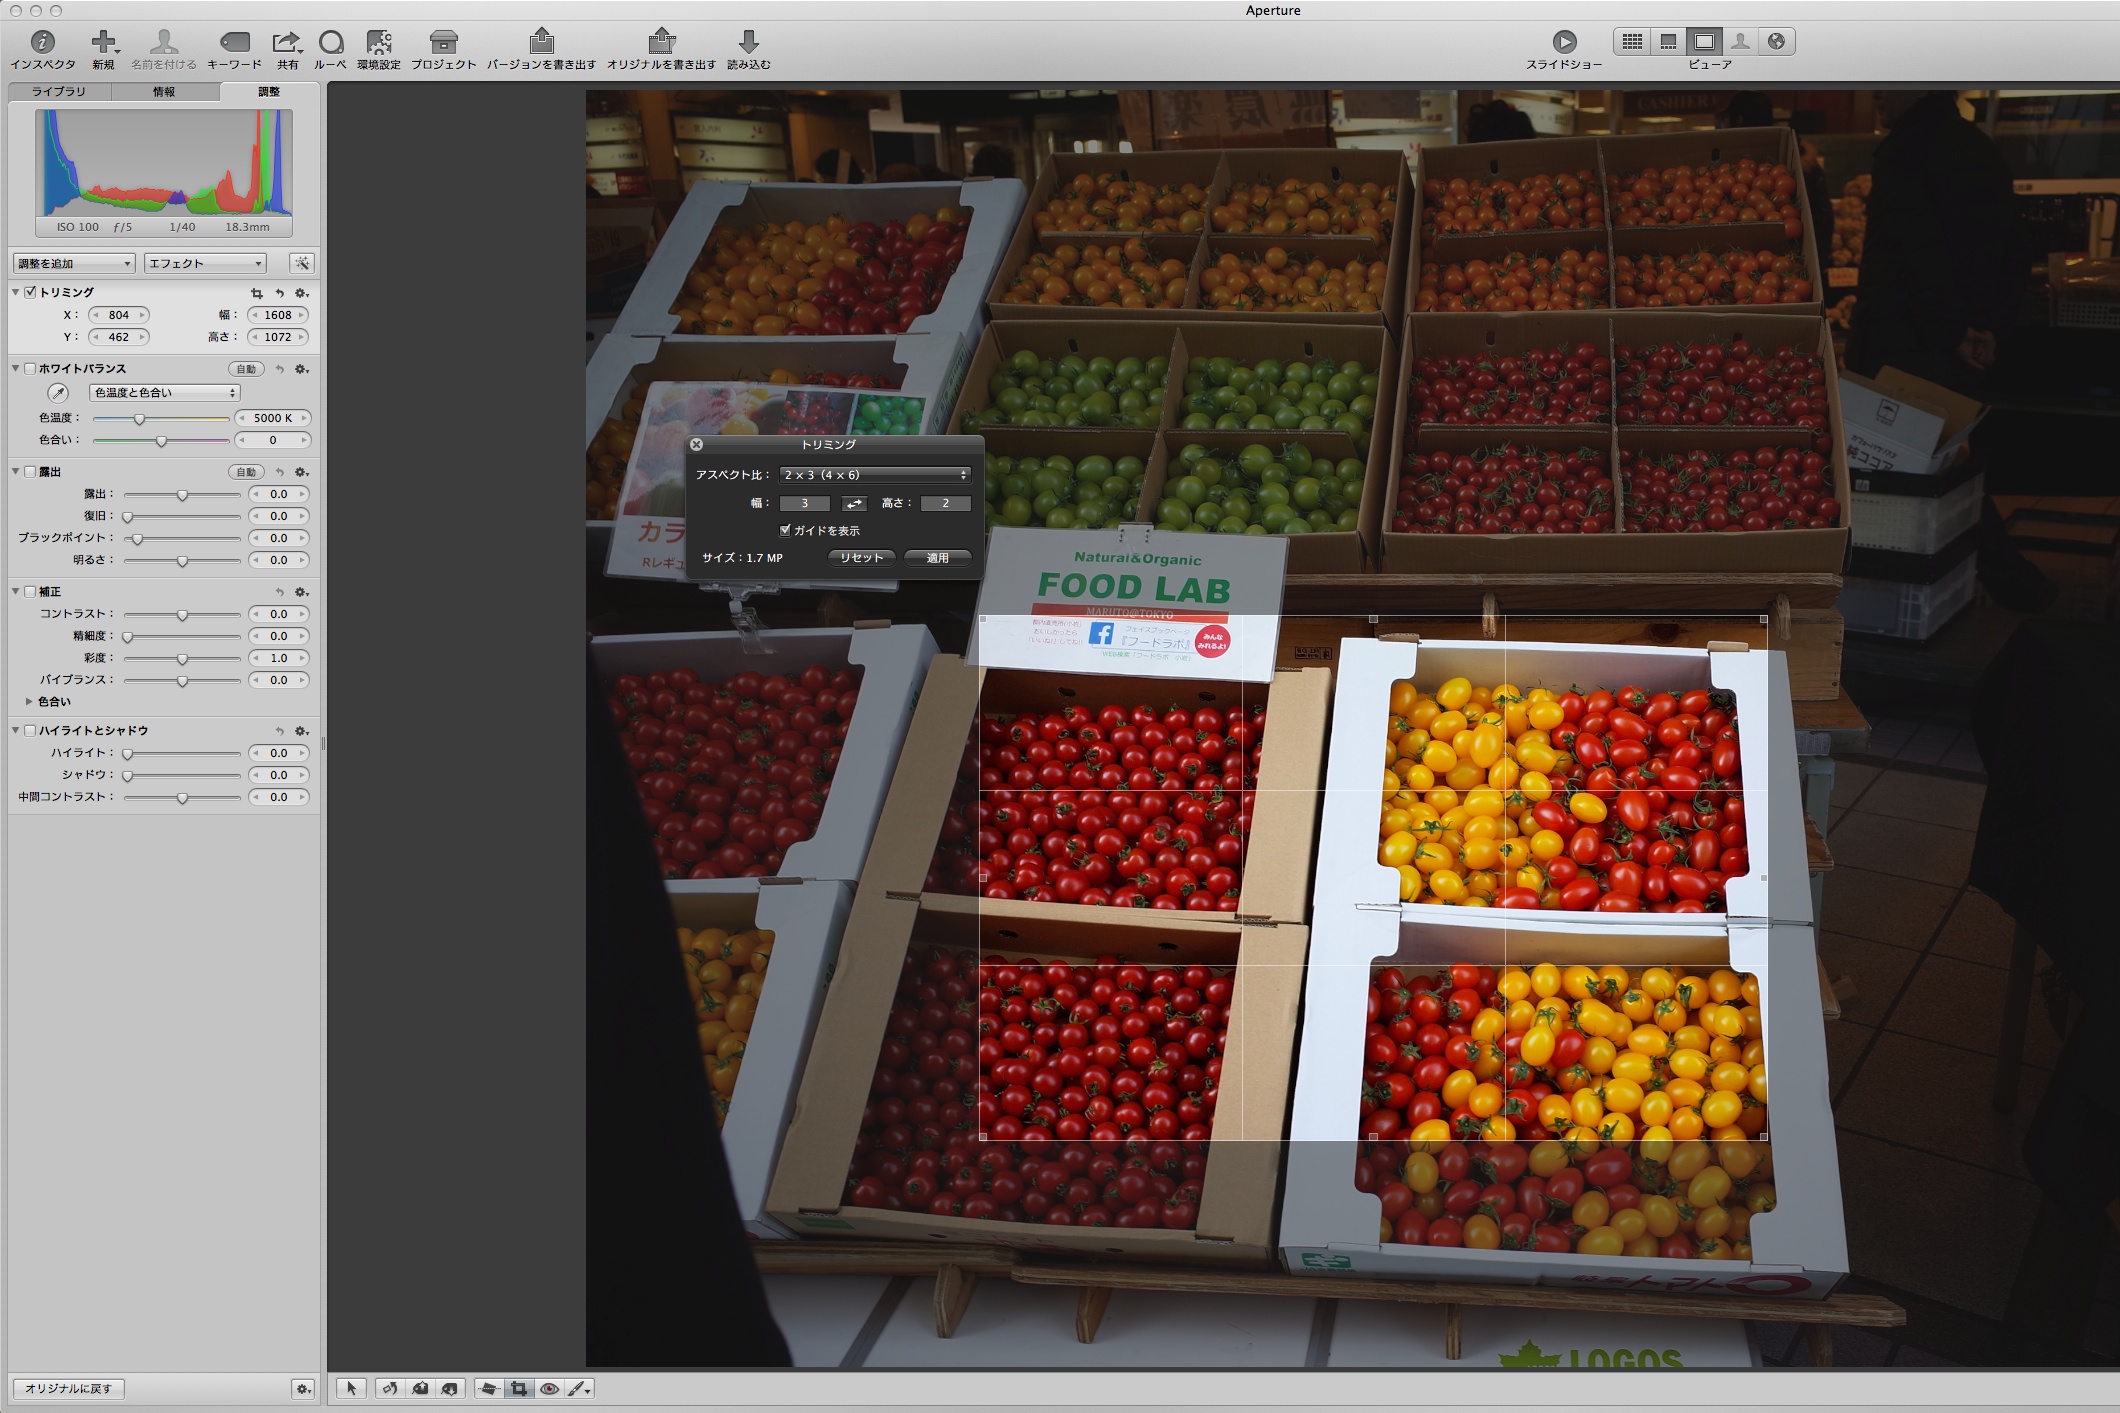Screen dimensions: 2120x1413
Task: Collapse the トリミング section triangle
Action: point(16,292)
